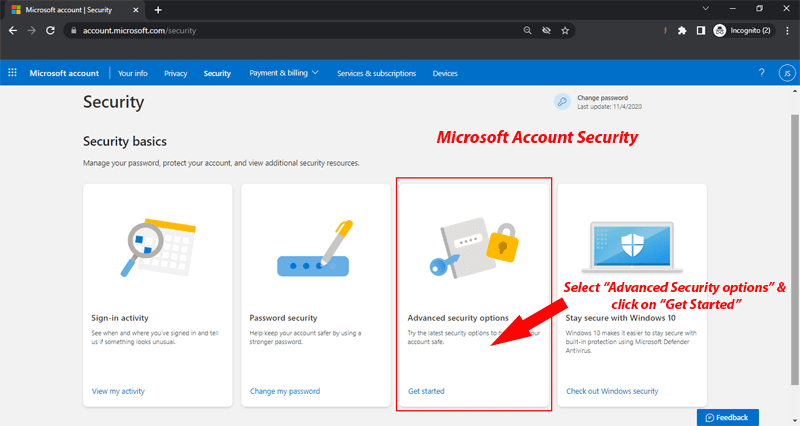Toggle the browser side panel icon
The height and width of the screenshot is (426, 800).
pos(701,31)
